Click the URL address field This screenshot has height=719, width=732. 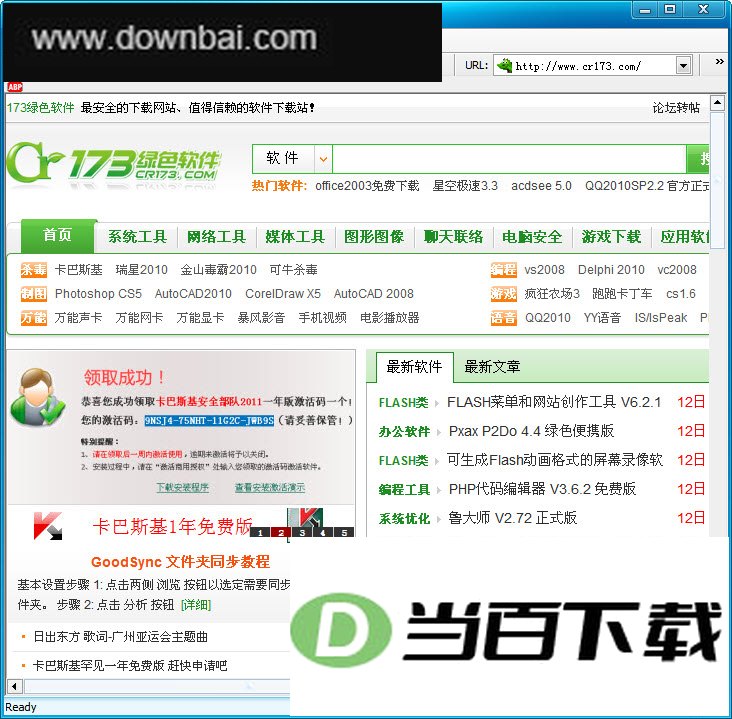594,66
